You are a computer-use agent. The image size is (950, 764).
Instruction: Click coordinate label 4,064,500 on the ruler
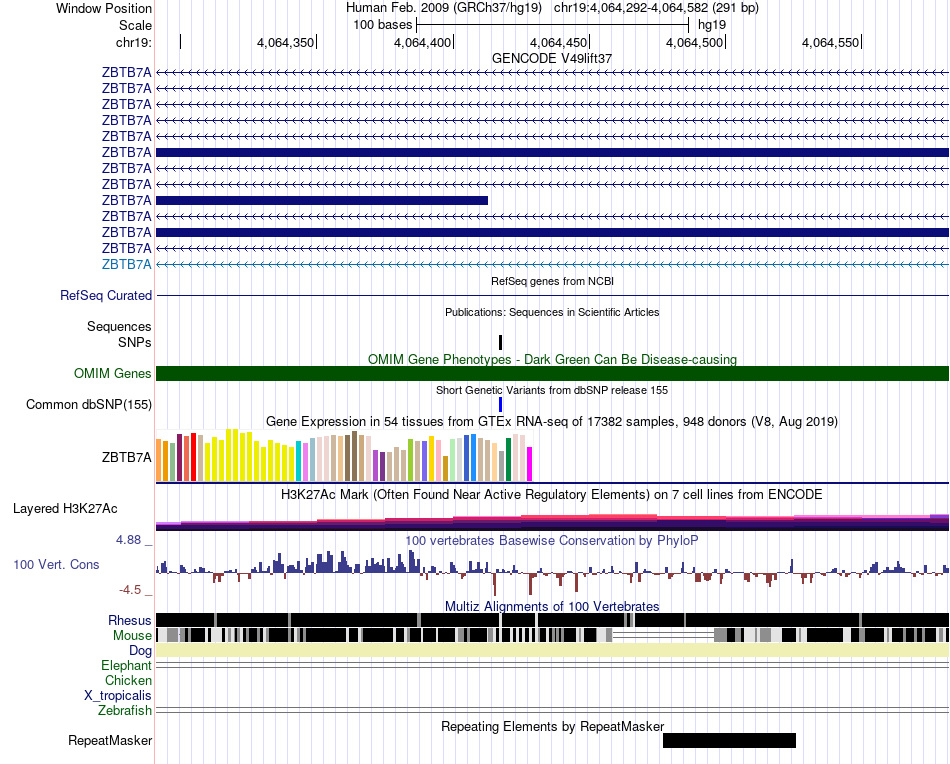pos(694,42)
